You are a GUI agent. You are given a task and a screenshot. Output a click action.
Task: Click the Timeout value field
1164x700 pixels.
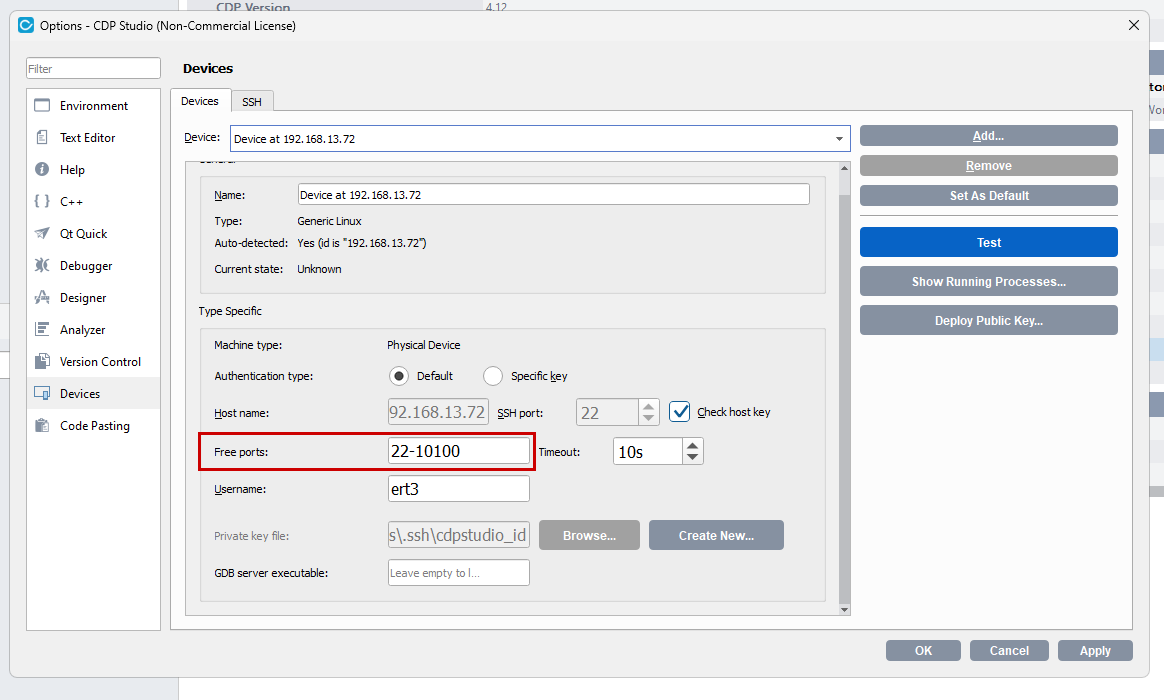(648, 451)
